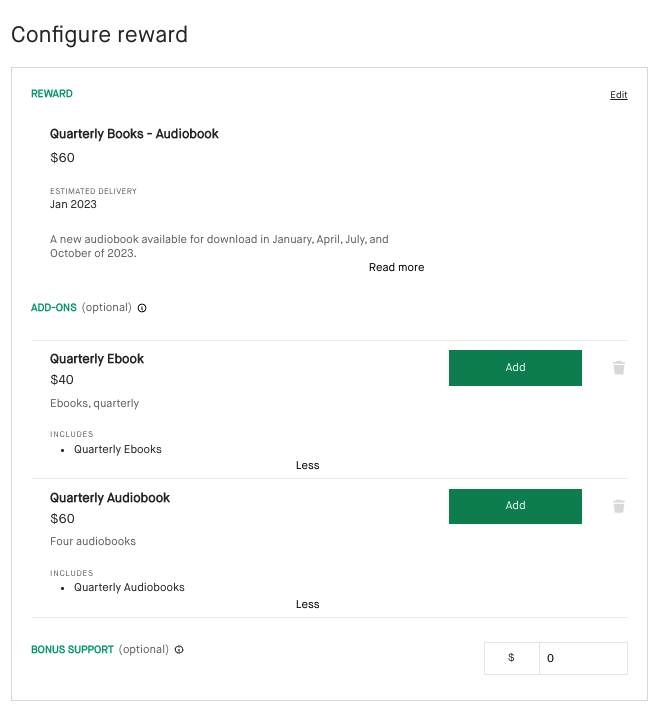Focus the bonus support amount field
656x716 pixels.
[583, 658]
